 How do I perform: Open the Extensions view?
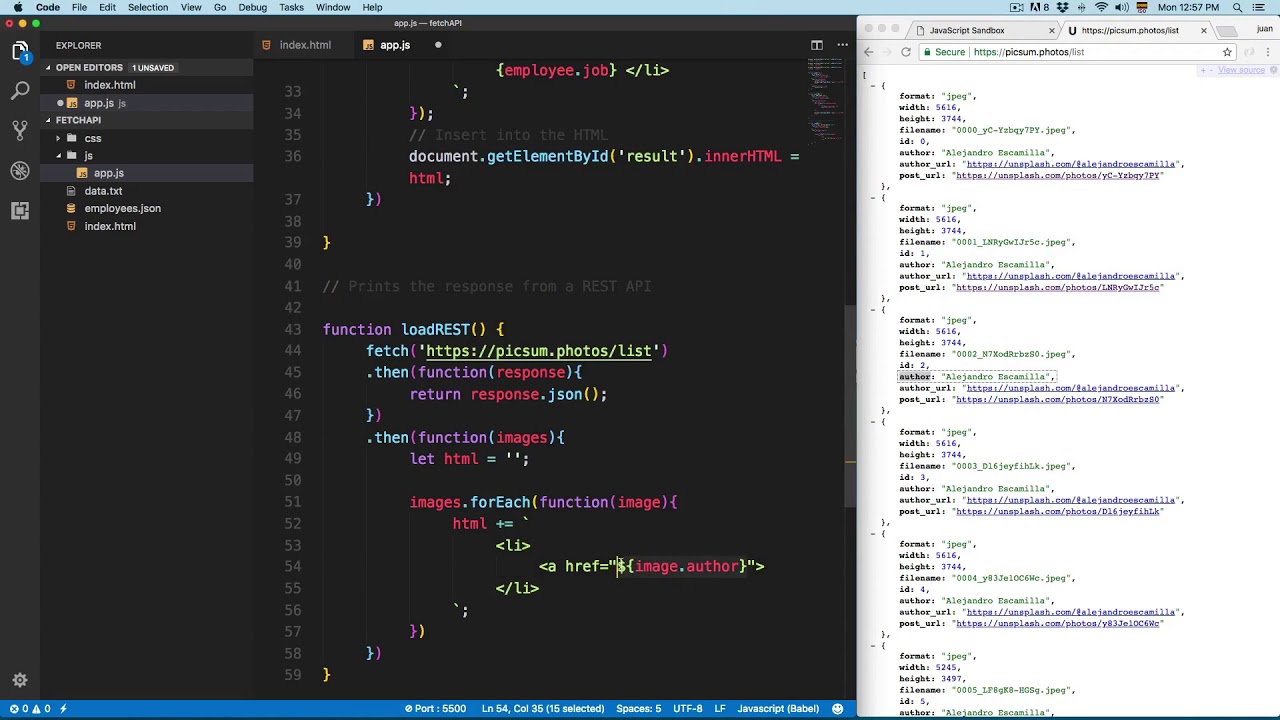pos(20,211)
